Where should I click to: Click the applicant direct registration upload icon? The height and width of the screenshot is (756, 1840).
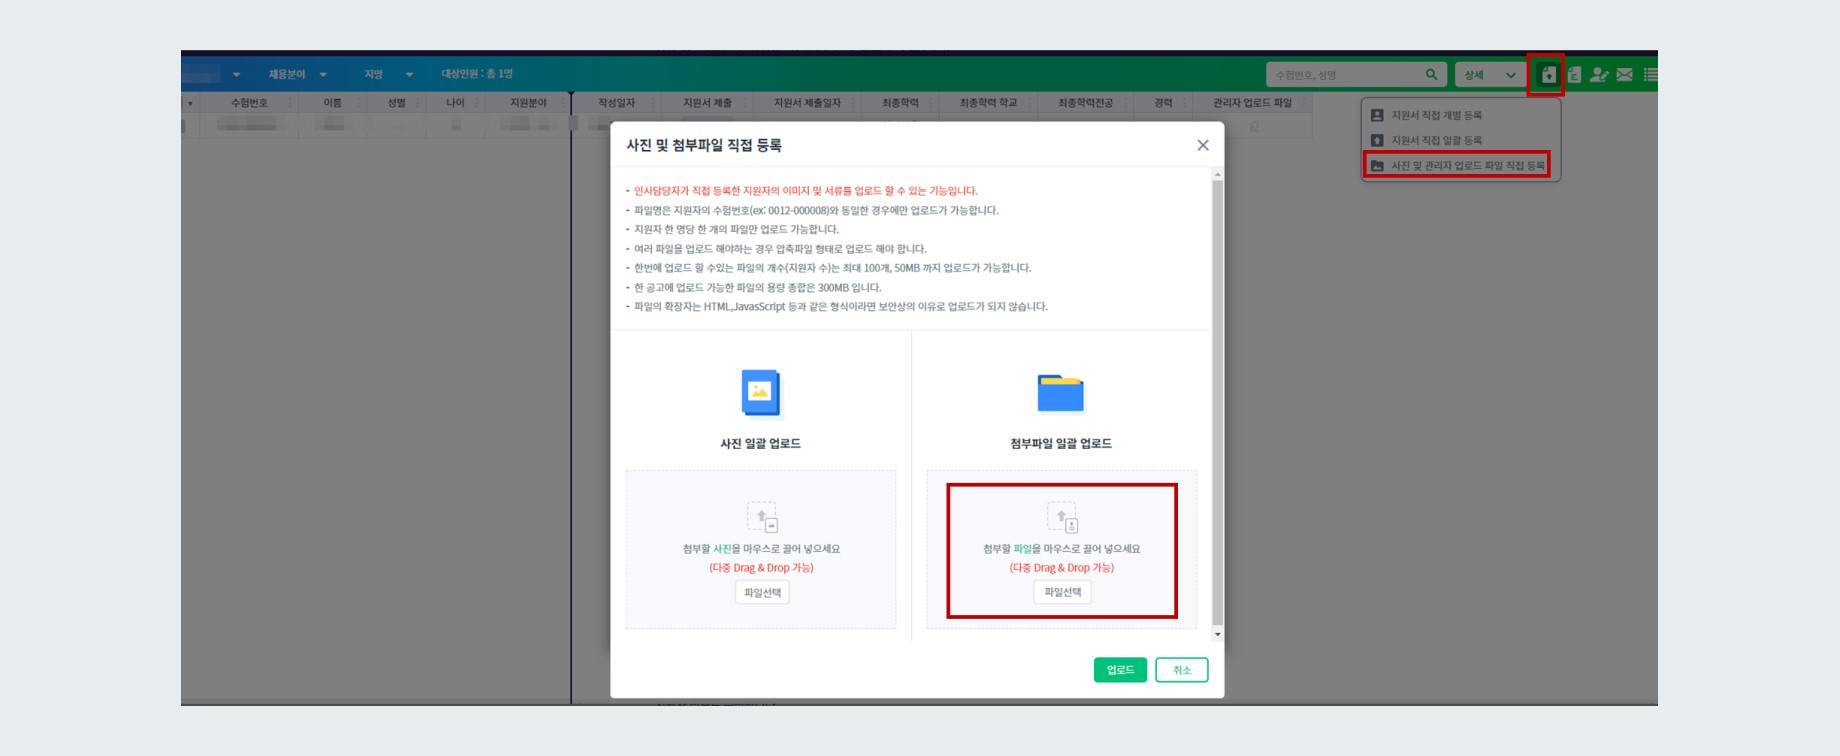[x=1548, y=75]
